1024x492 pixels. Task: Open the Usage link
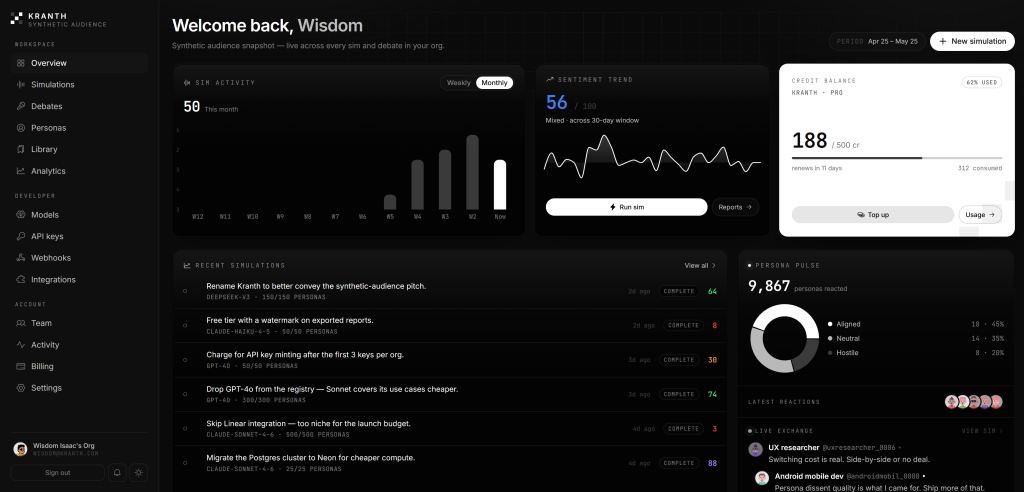pos(980,214)
